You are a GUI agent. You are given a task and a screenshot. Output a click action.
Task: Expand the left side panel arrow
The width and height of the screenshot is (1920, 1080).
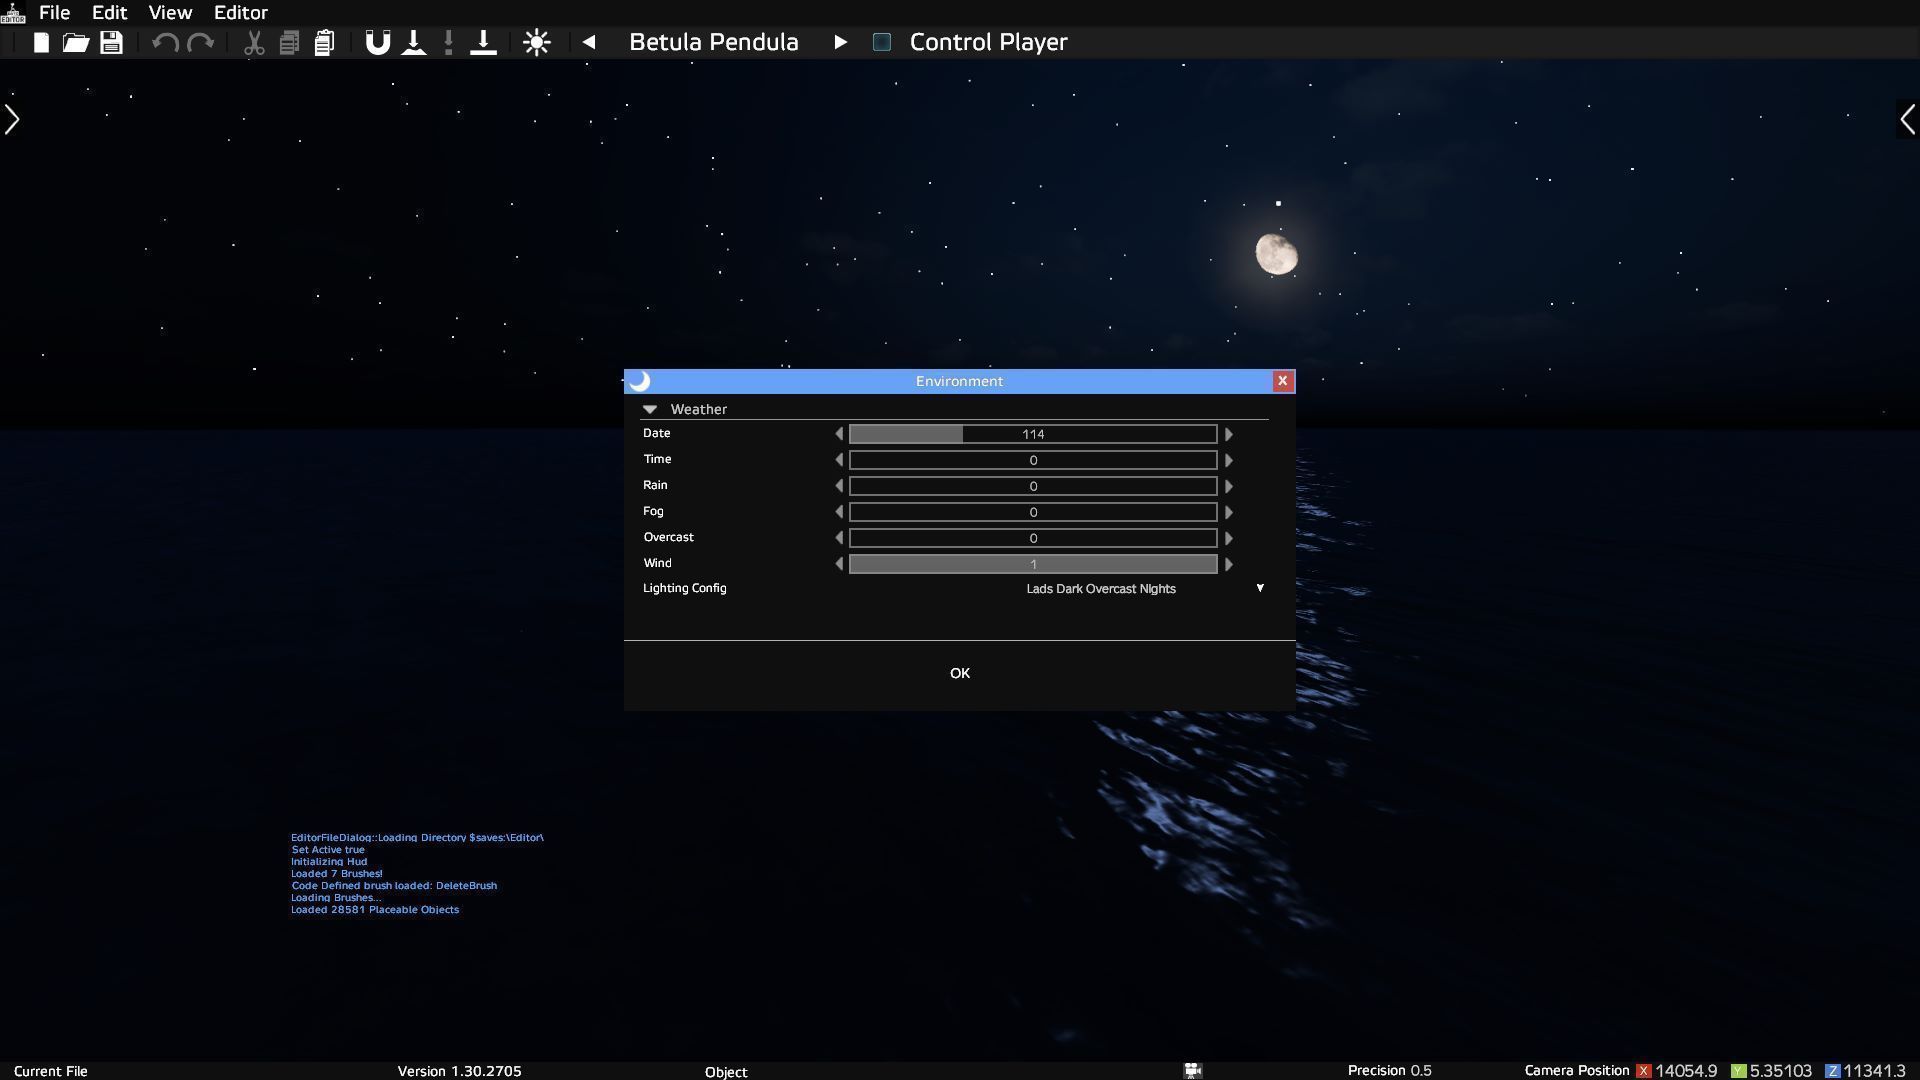11,120
